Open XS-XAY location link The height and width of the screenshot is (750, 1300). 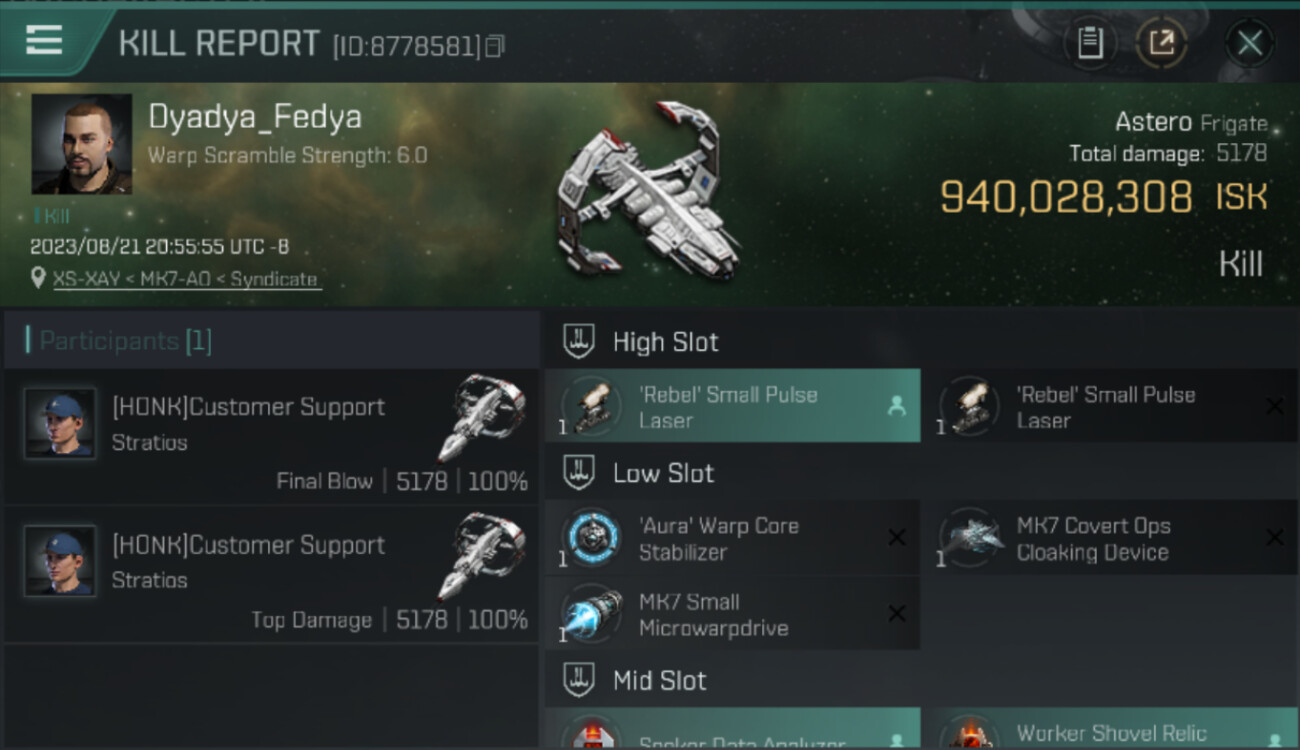[x=186, y=280]
